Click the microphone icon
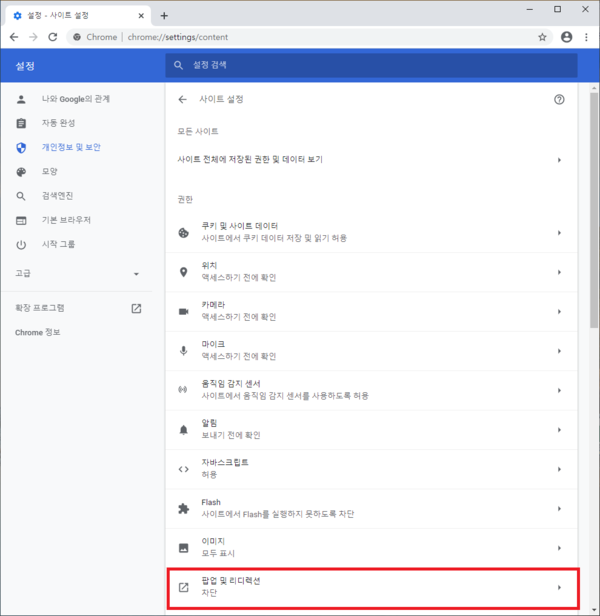 click(183, 351)
